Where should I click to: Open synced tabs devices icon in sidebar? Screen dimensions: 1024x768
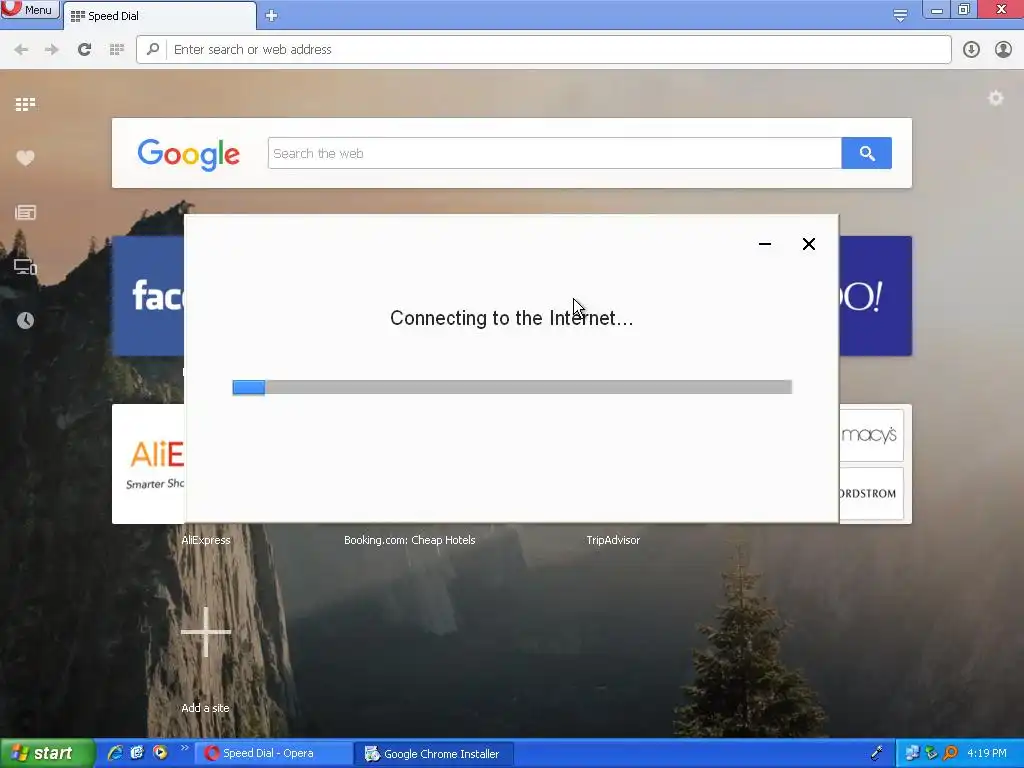click(25, 266)
